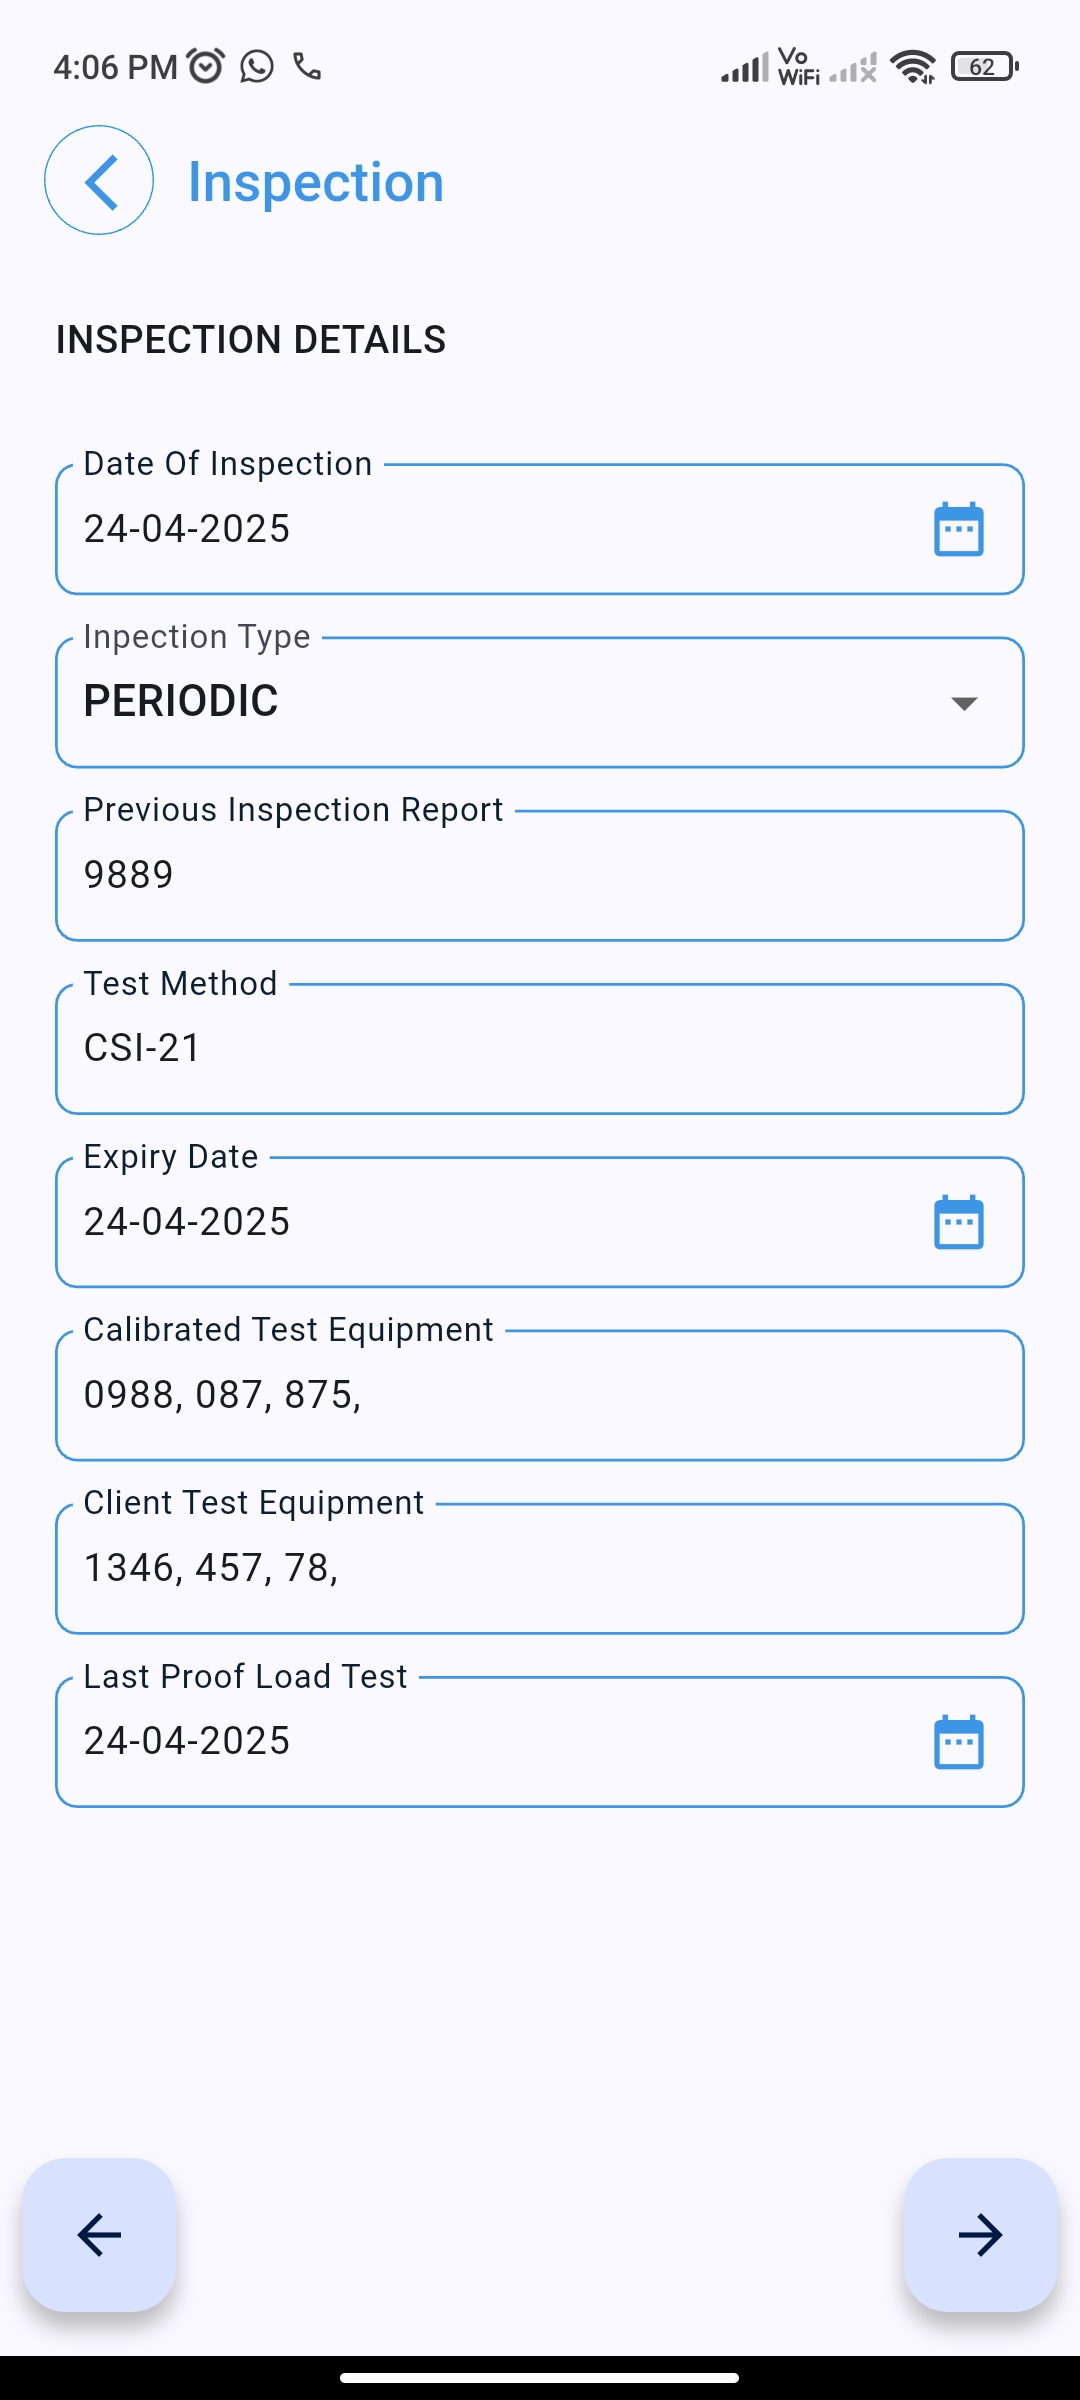
Task: Edit the Client Test Equipment field
Action: [540, 1568]
